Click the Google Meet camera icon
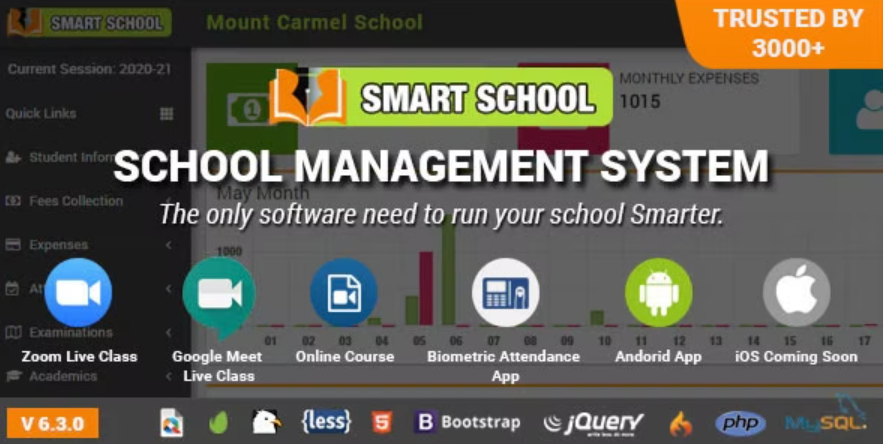 point(219,296)
